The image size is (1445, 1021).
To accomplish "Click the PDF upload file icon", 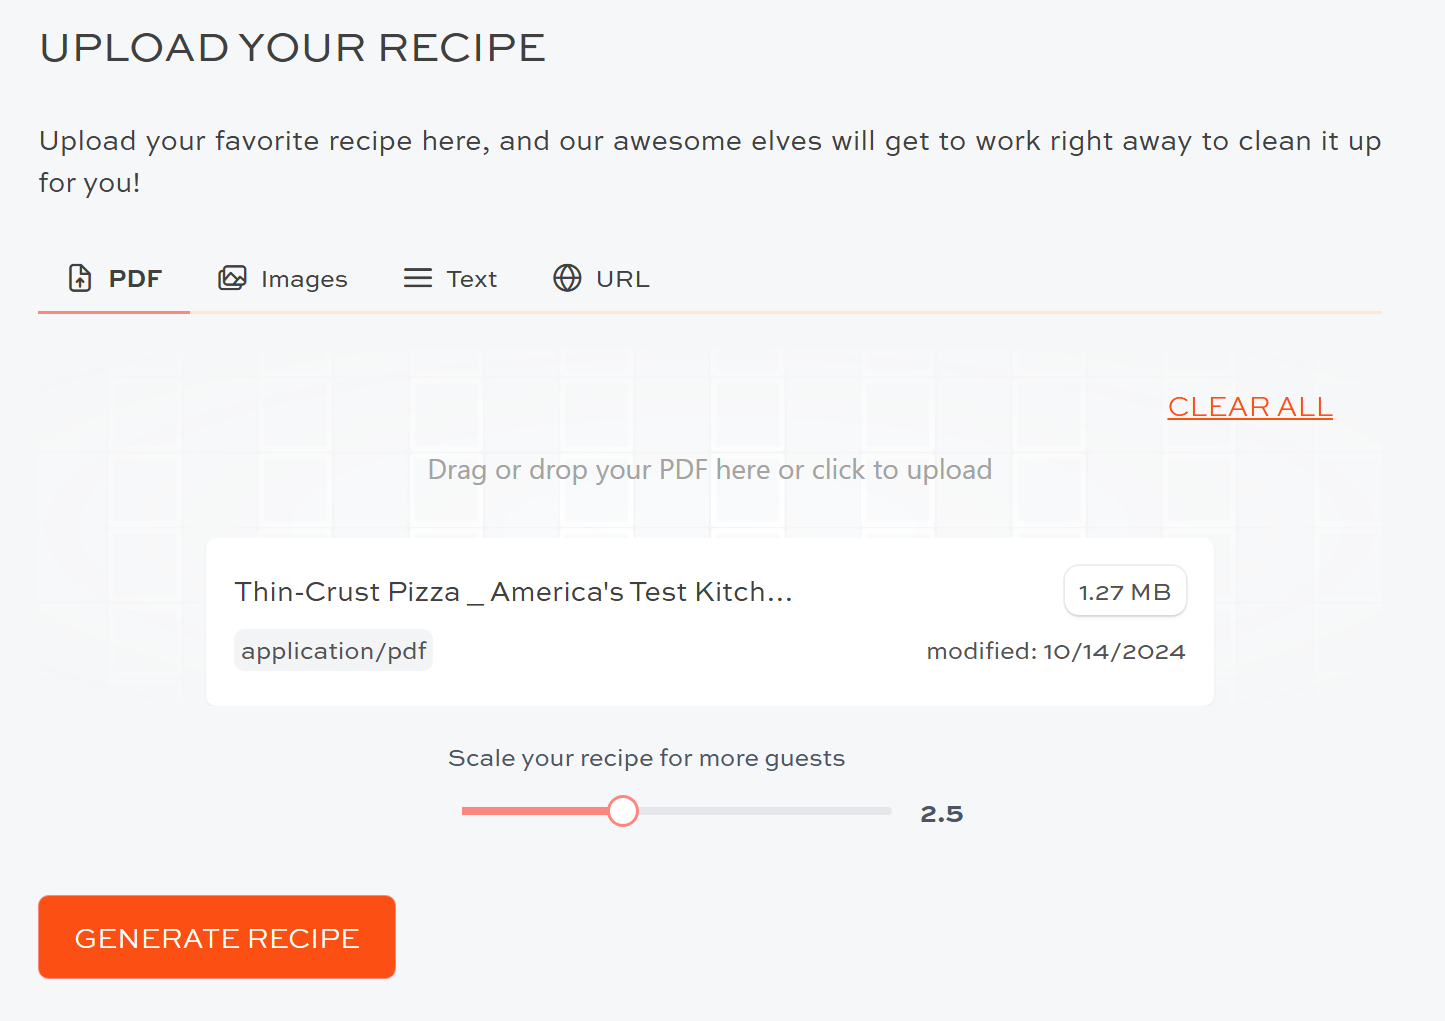I will 80,278.
